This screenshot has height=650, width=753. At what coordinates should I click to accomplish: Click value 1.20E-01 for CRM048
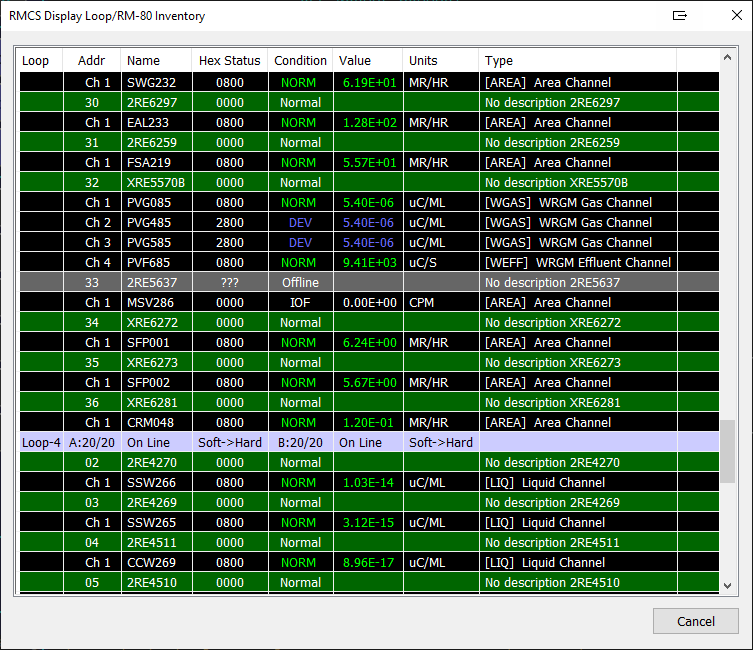point(368,423)
